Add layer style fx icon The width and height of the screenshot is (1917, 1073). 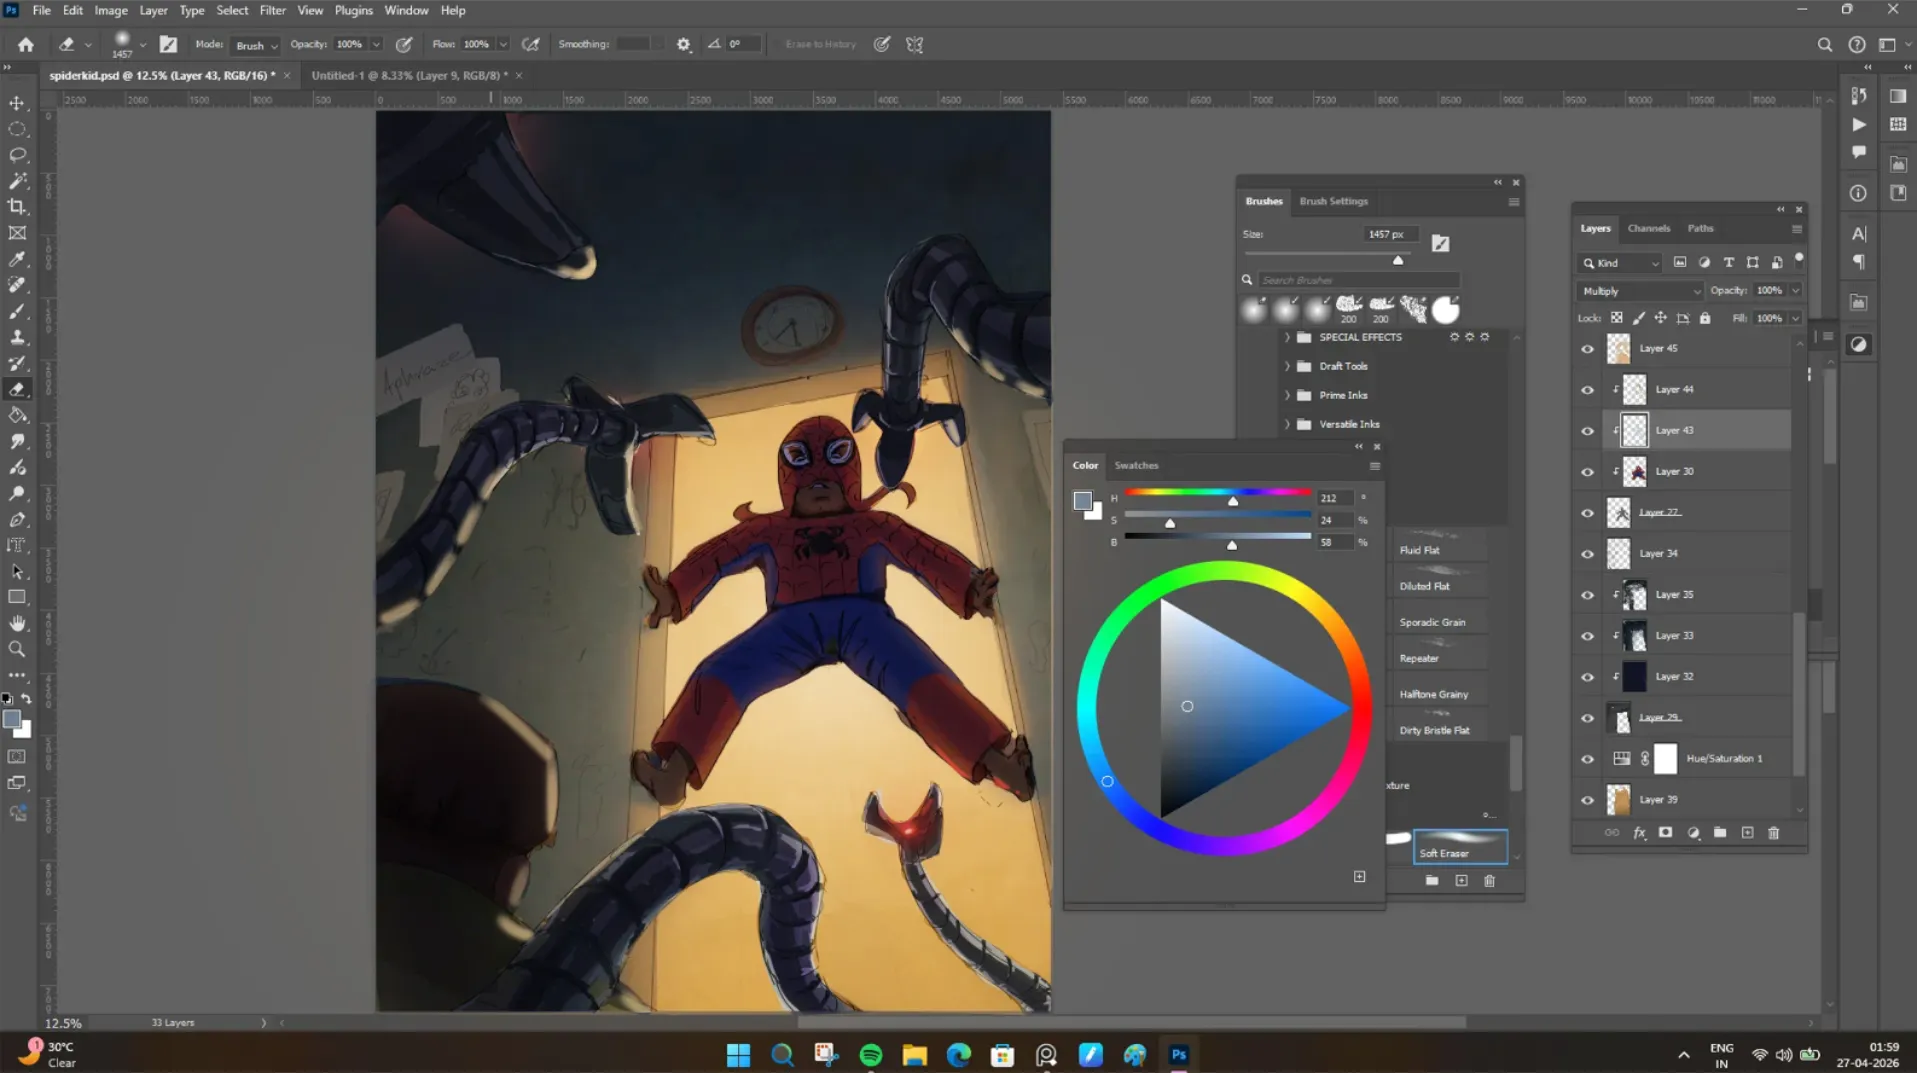pyautogui.click(x=1639, y=833)
